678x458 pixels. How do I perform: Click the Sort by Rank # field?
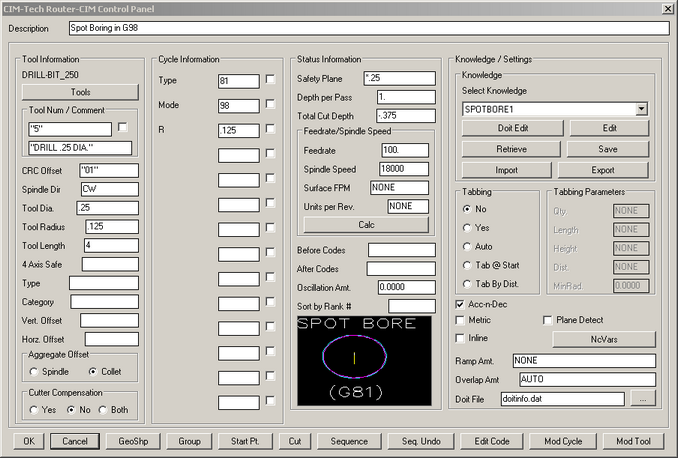[x=412, y=306]
